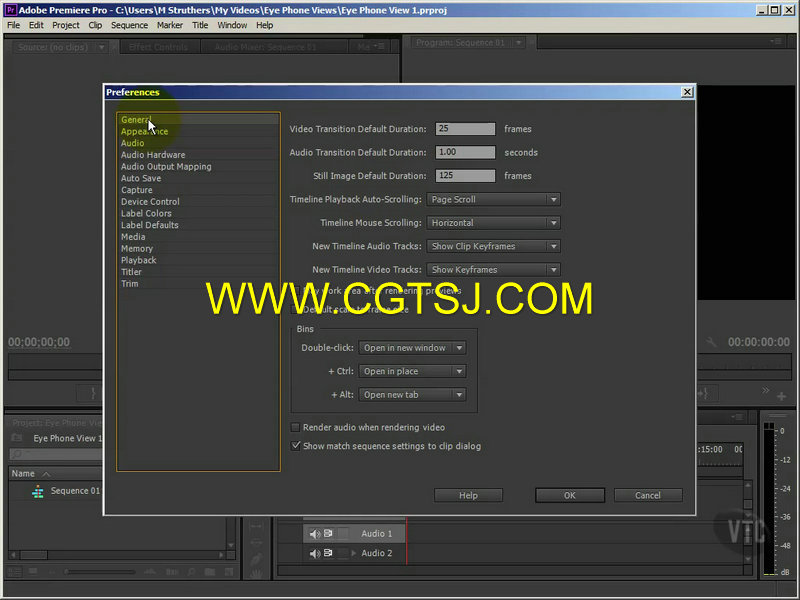The image size is (800, 600).
Task: Enable Render audio when rendering video
Action: coord(295,427)
